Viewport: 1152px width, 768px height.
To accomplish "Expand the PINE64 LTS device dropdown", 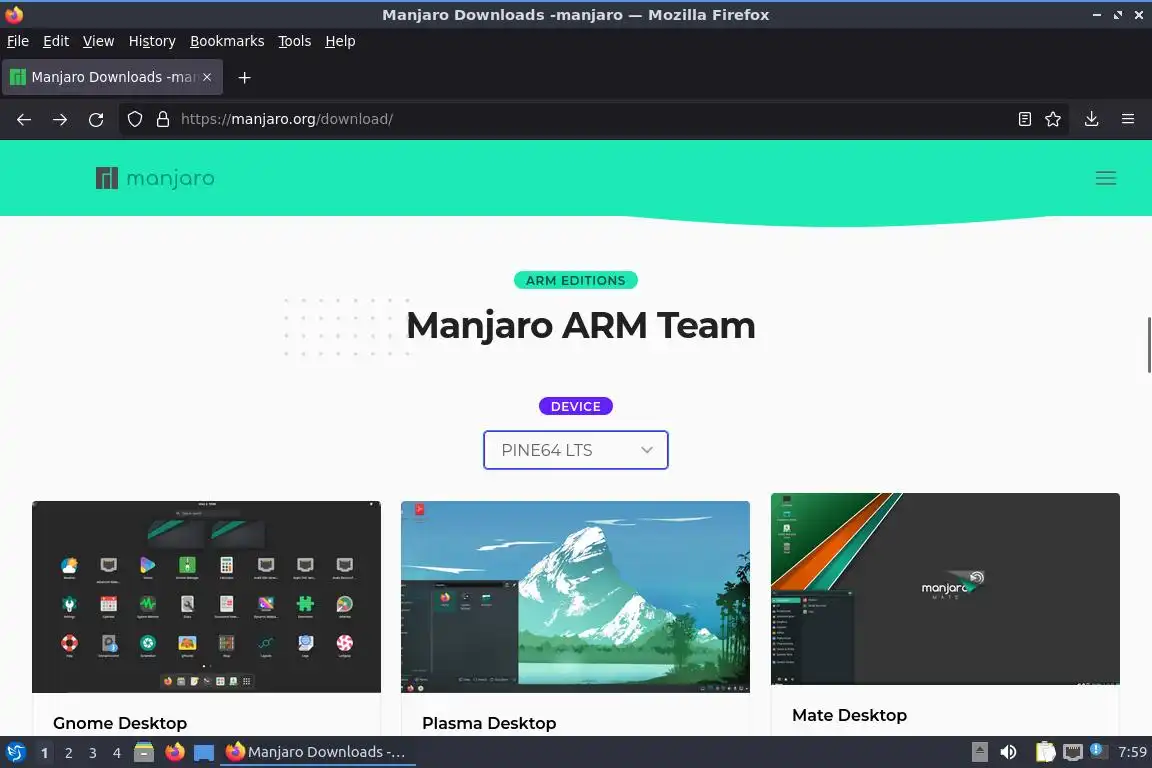I will coord(576,450).
